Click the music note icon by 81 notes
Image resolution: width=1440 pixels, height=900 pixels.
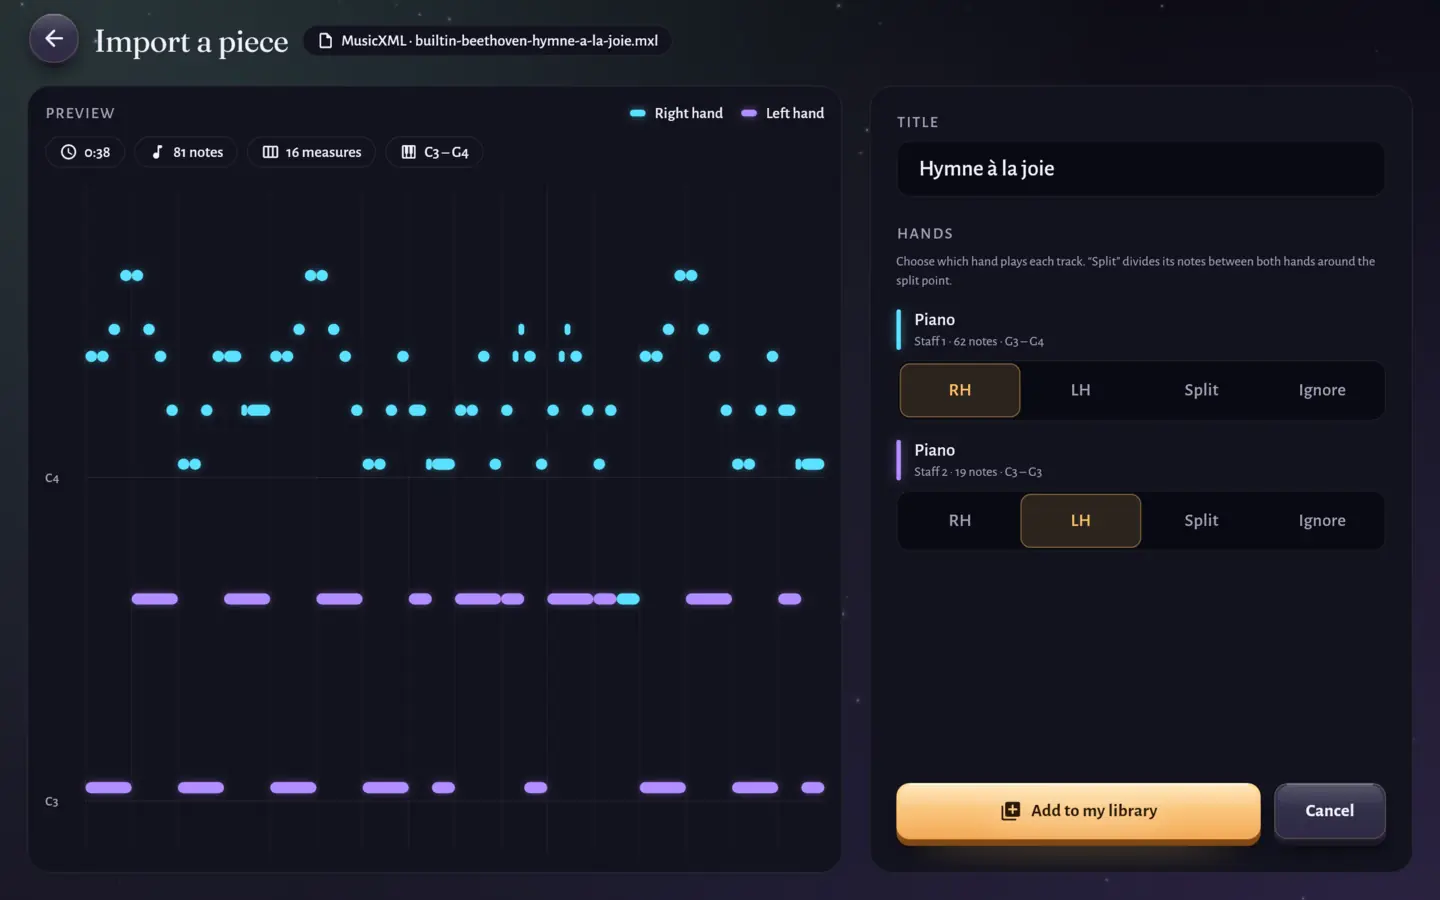157,152
